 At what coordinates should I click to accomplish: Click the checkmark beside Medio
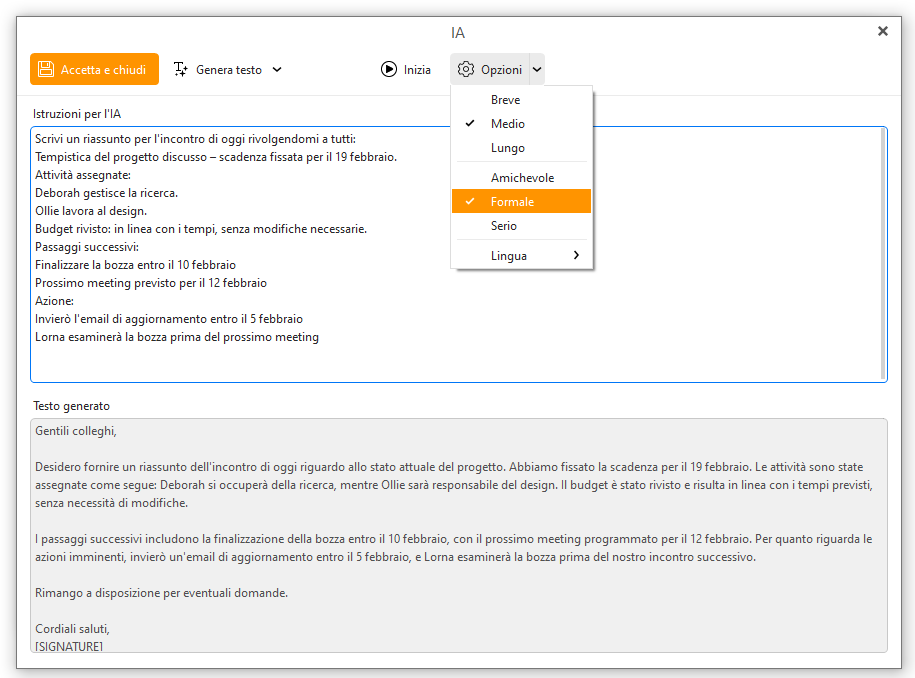[x=470, y=123]
